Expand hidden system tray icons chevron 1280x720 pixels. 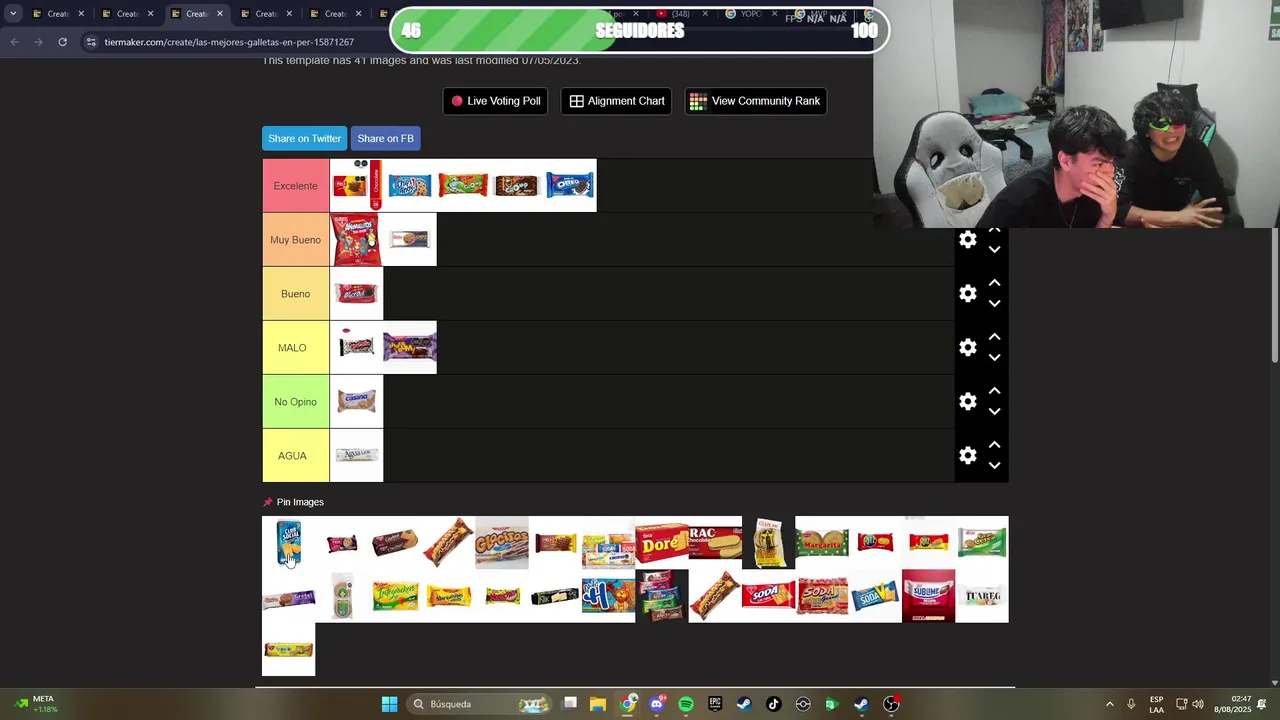point(1109,704)
